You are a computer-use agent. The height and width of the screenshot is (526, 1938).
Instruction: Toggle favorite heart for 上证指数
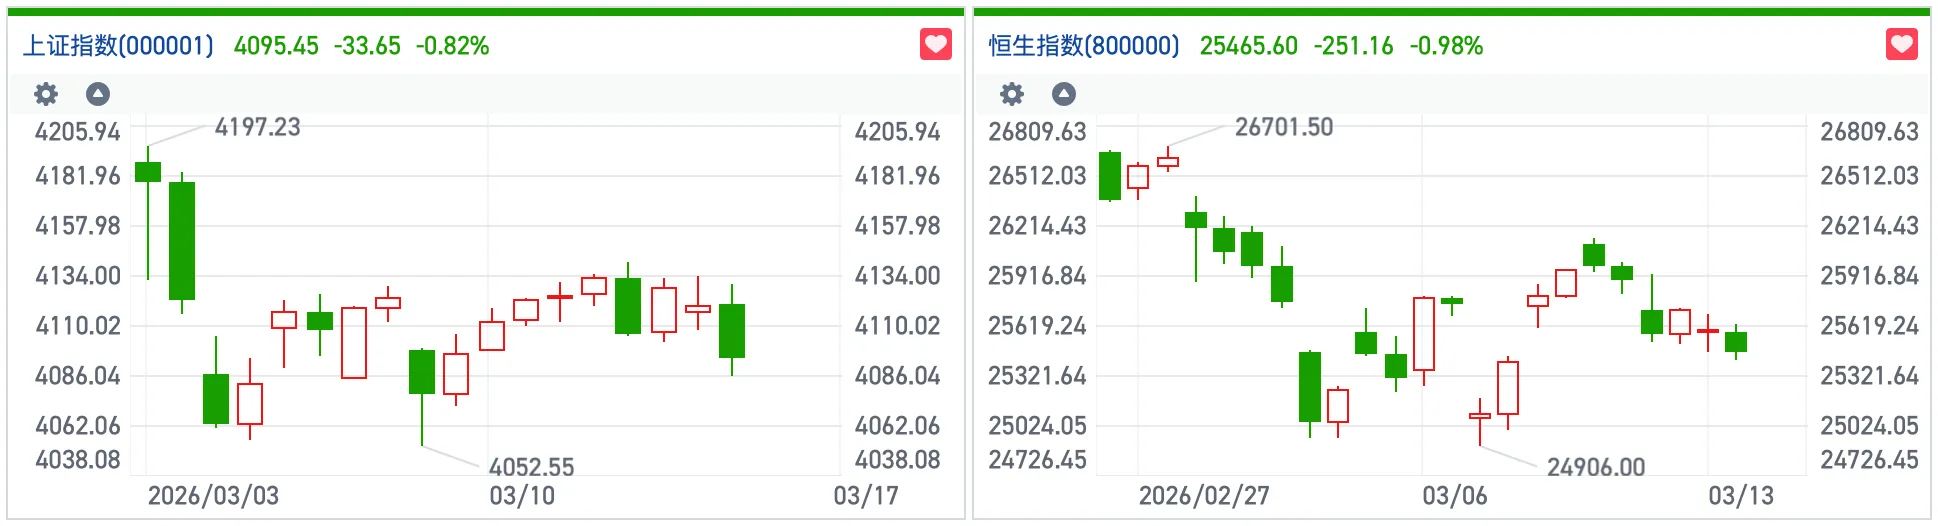coord(935,45)
